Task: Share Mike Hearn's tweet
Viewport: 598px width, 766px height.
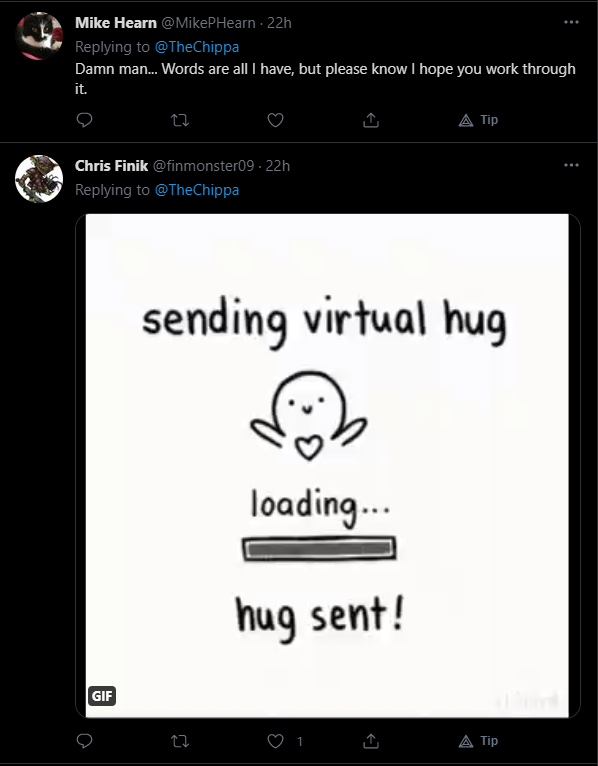Action: point(371,120)
